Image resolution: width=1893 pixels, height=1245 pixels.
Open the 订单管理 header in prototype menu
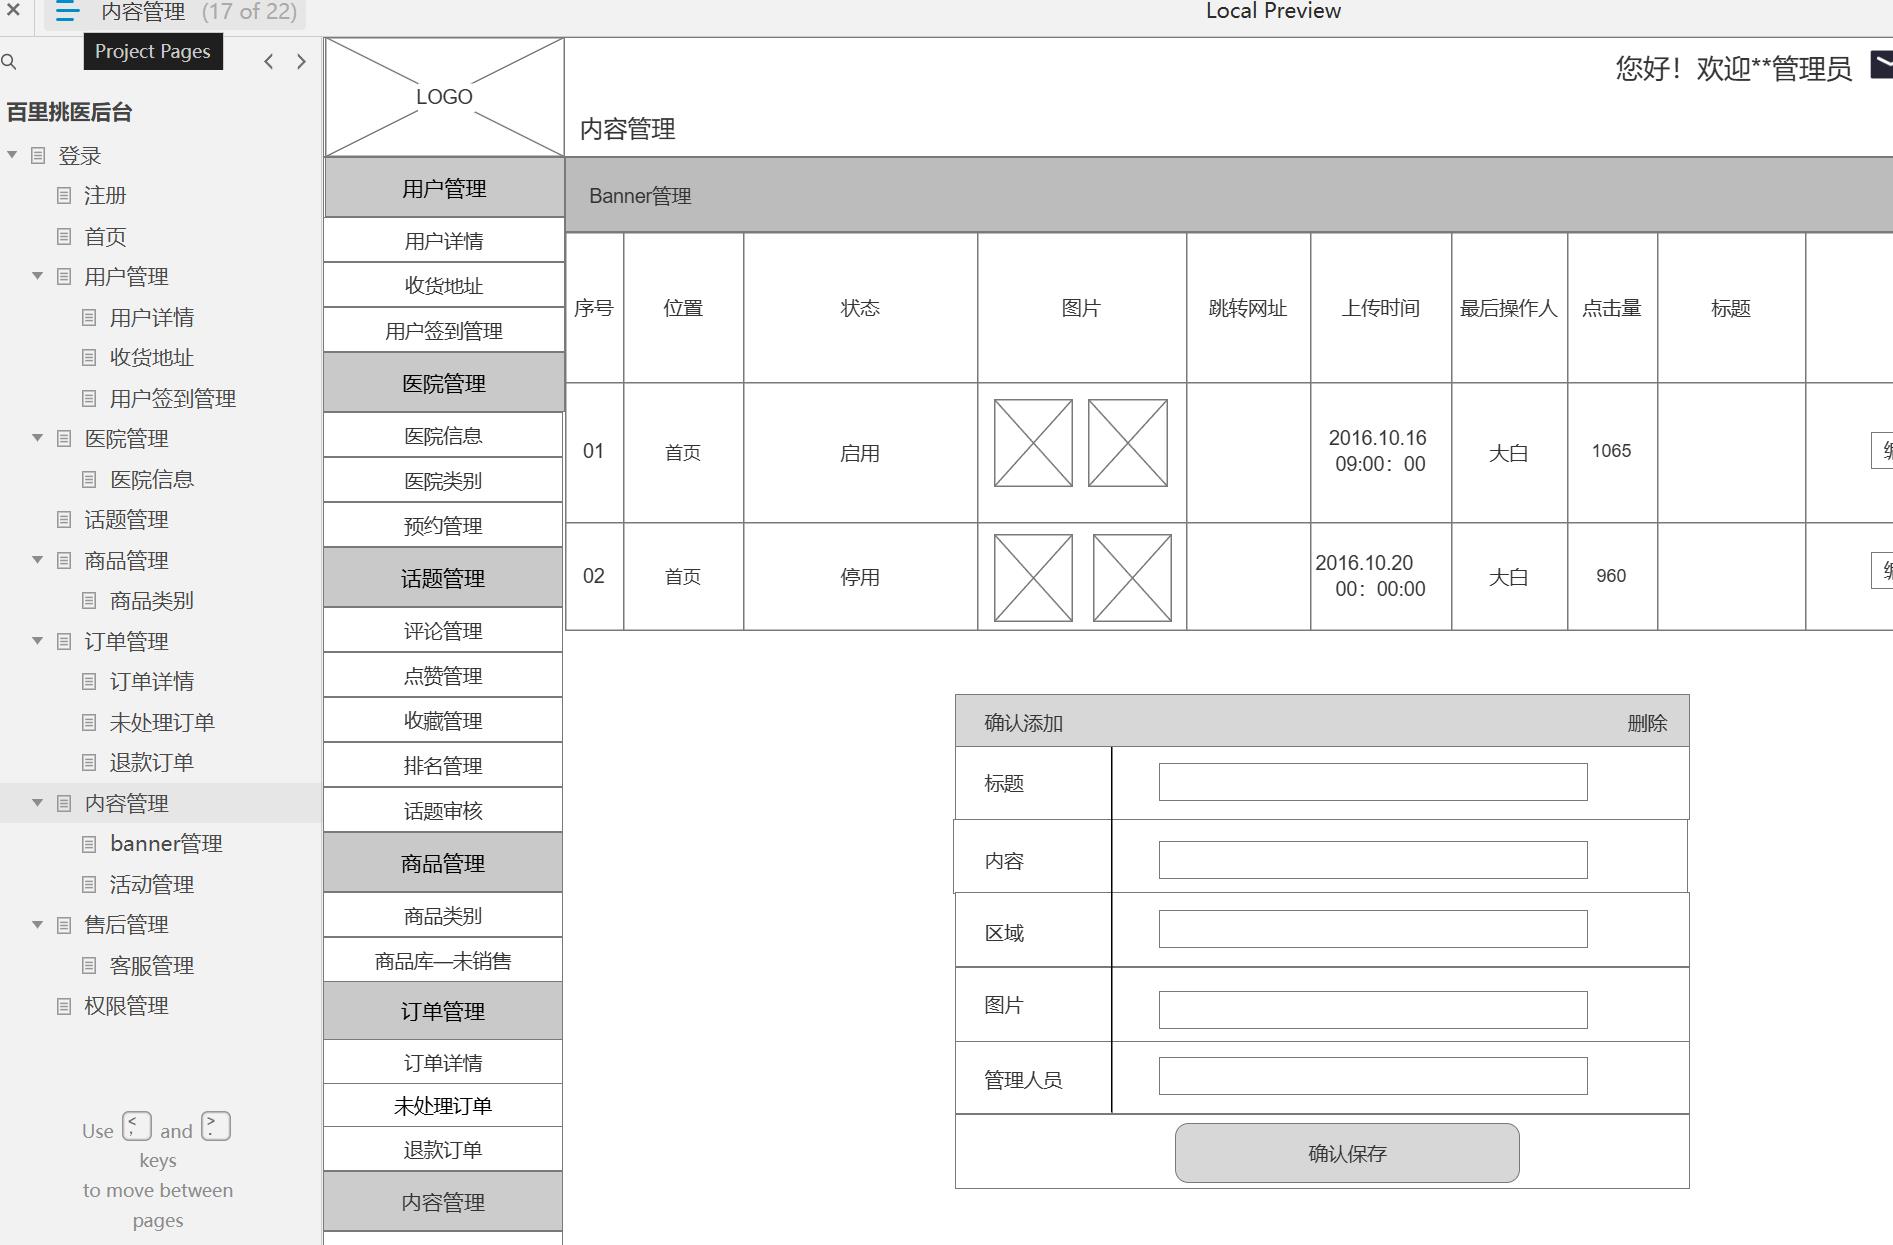(x=443, y=1011)
